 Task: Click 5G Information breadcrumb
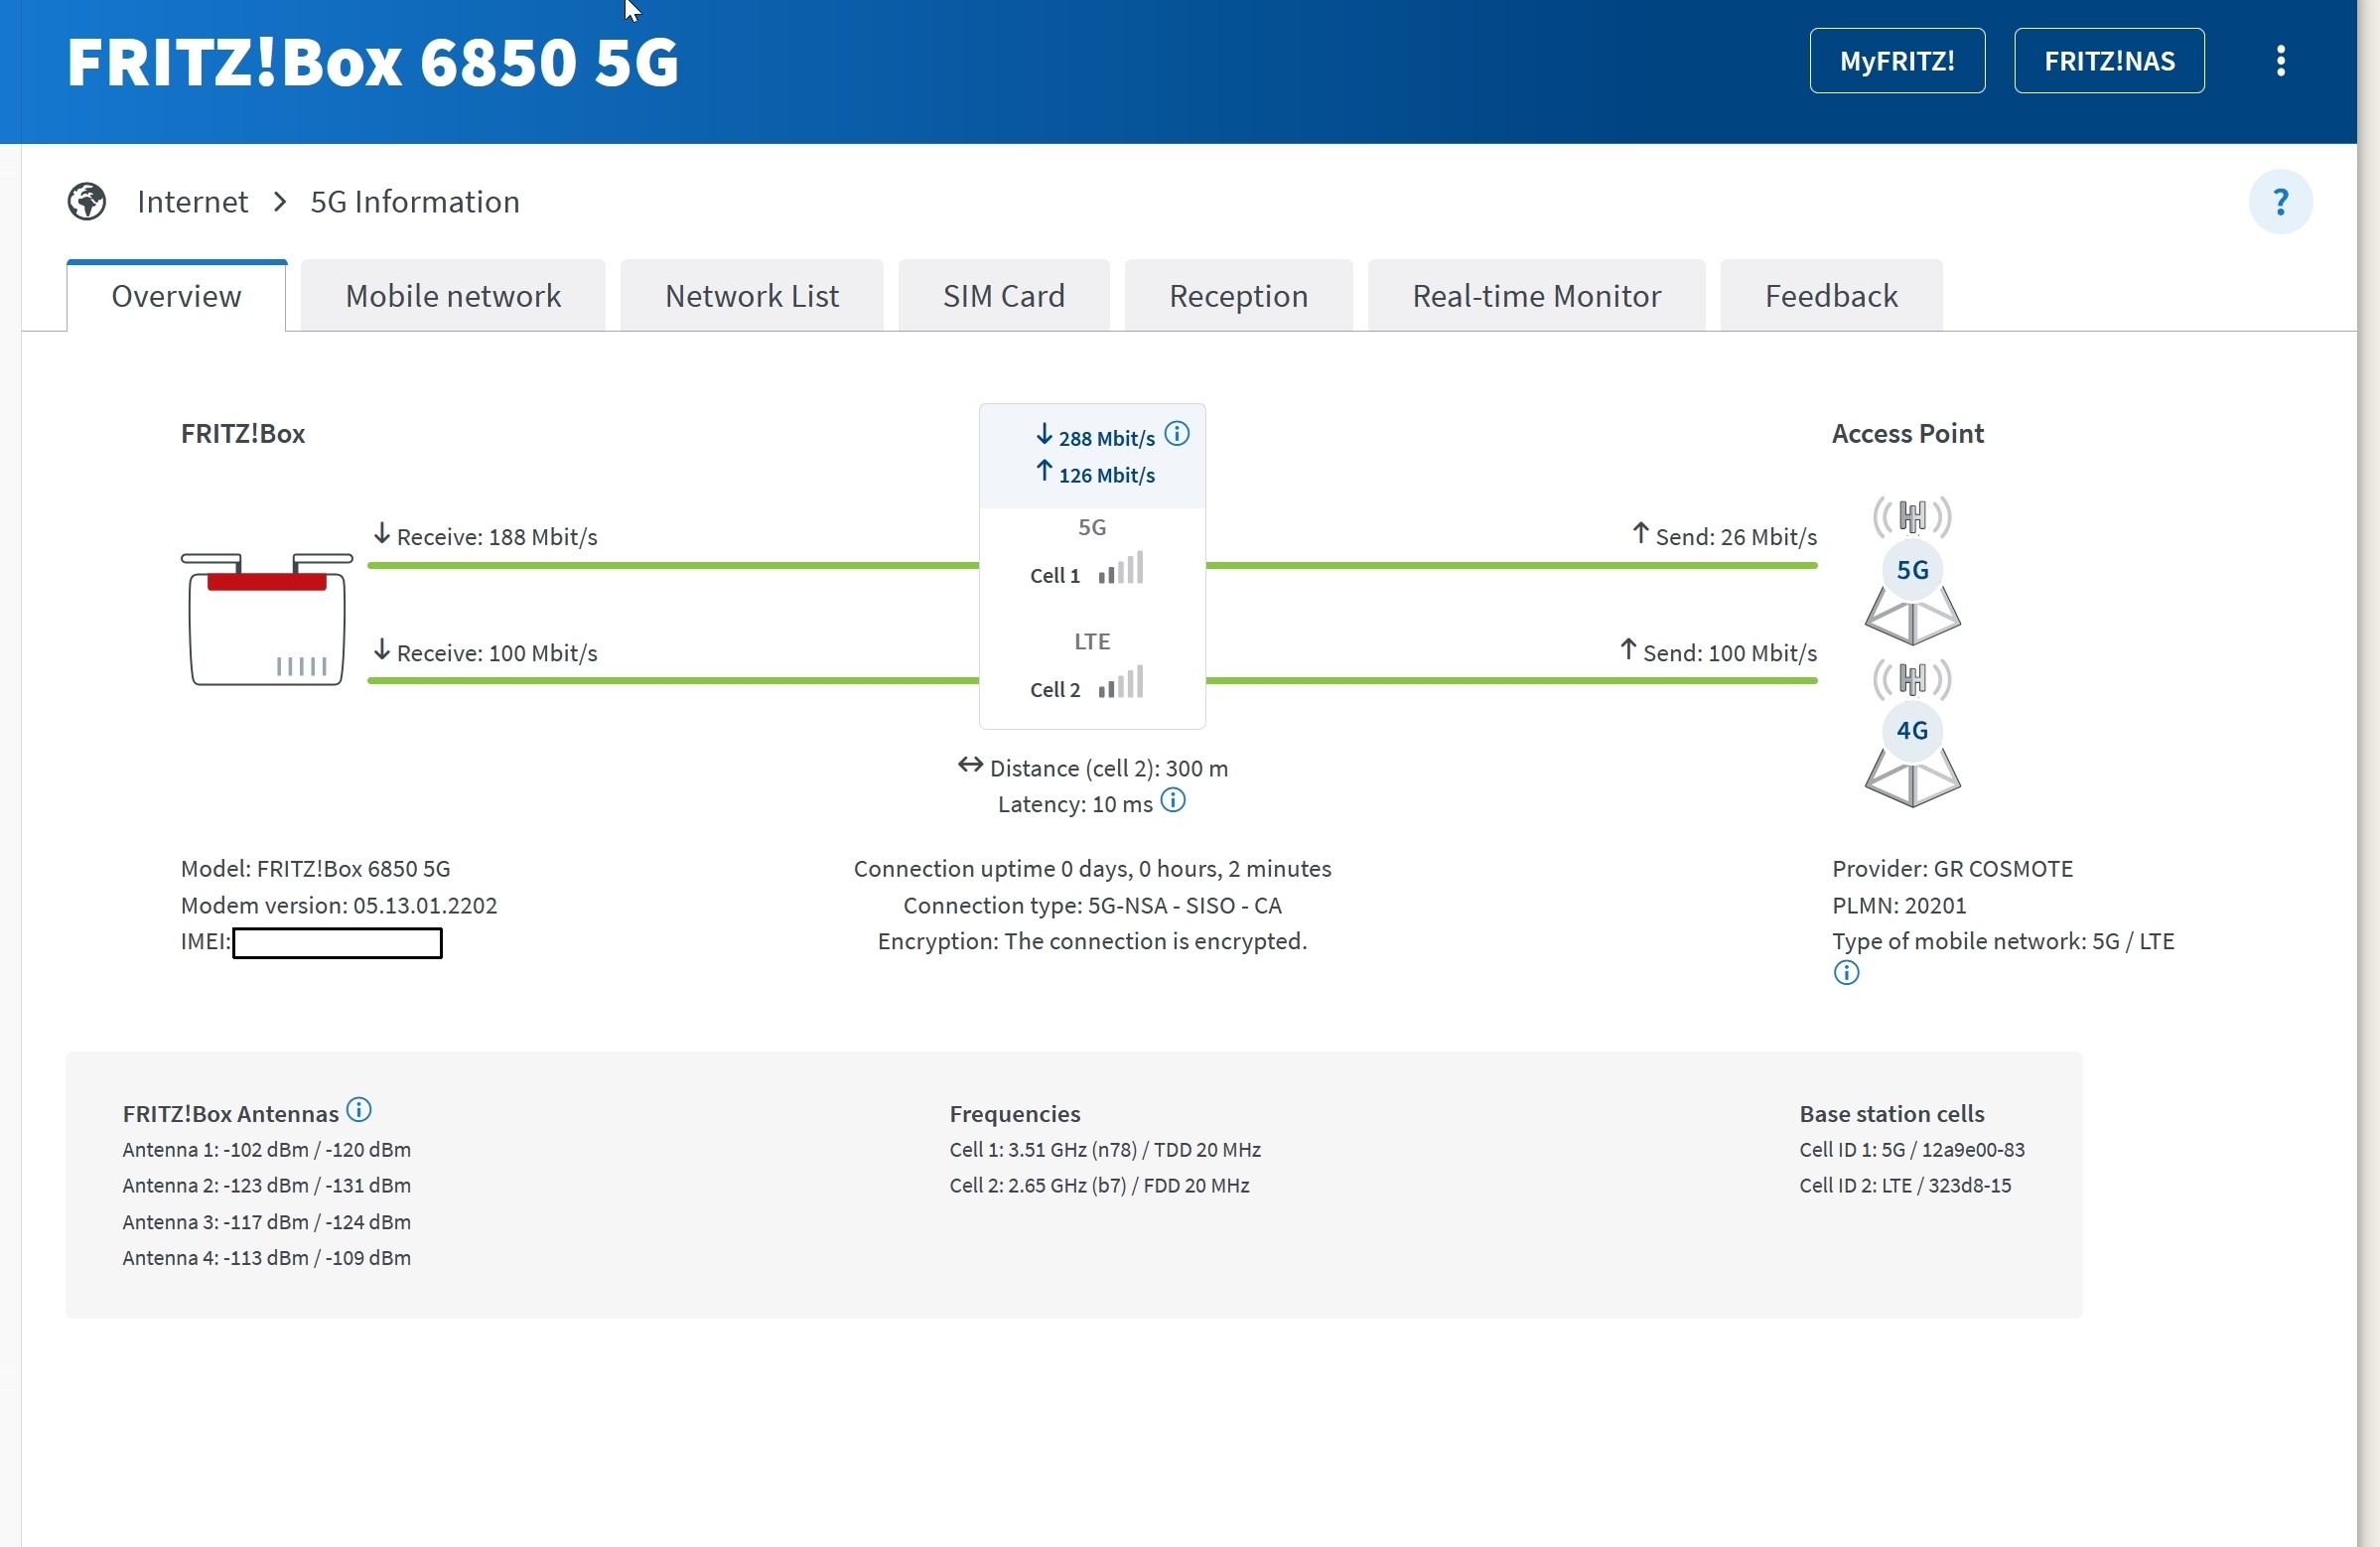tap(415, 202)
